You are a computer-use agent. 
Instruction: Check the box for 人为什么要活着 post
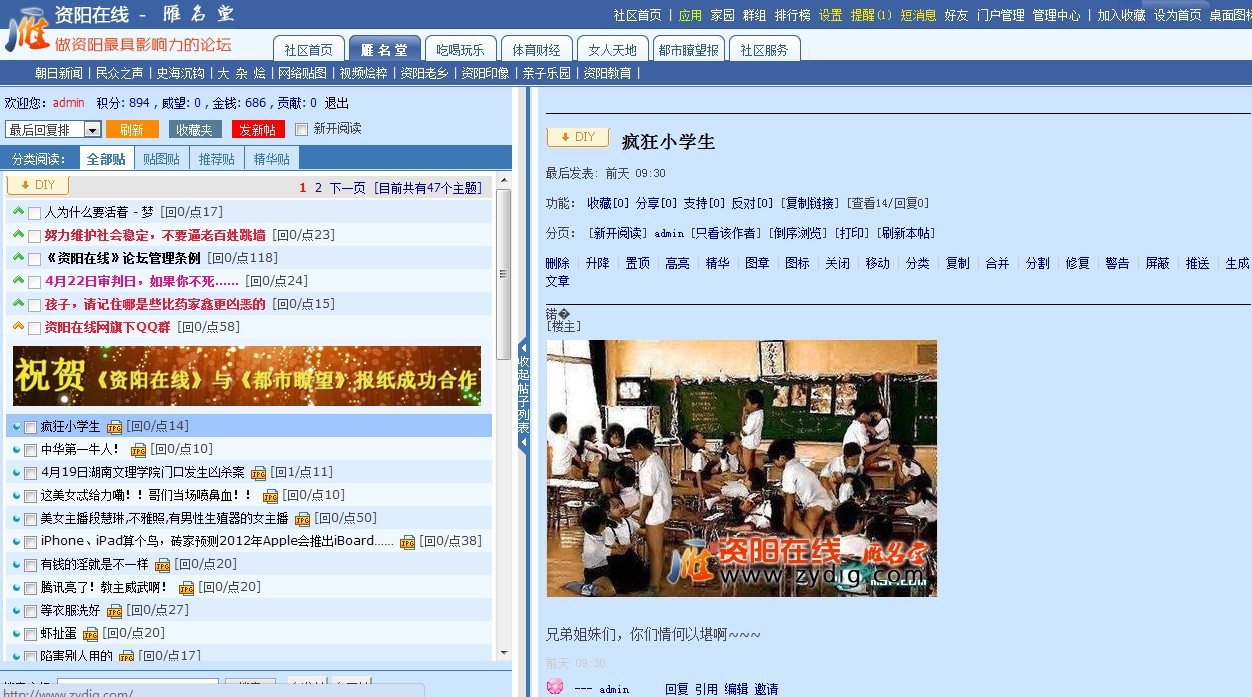35,213
